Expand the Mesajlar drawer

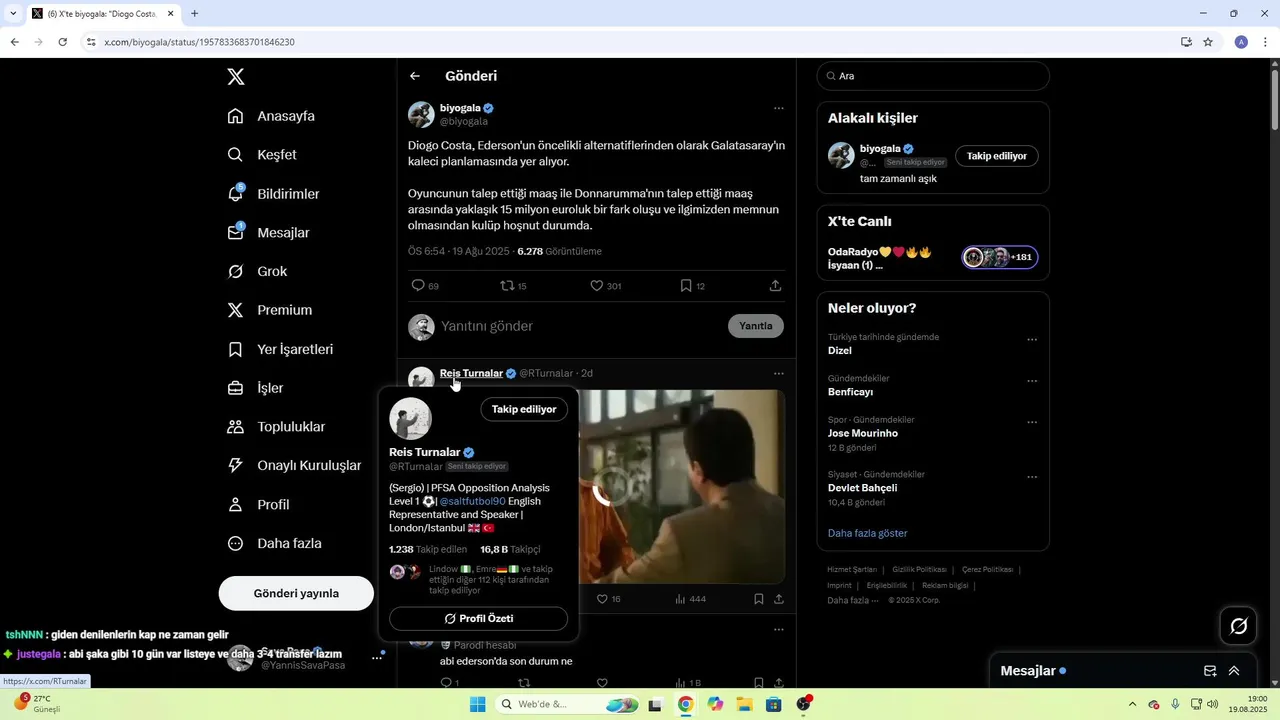1234,671
